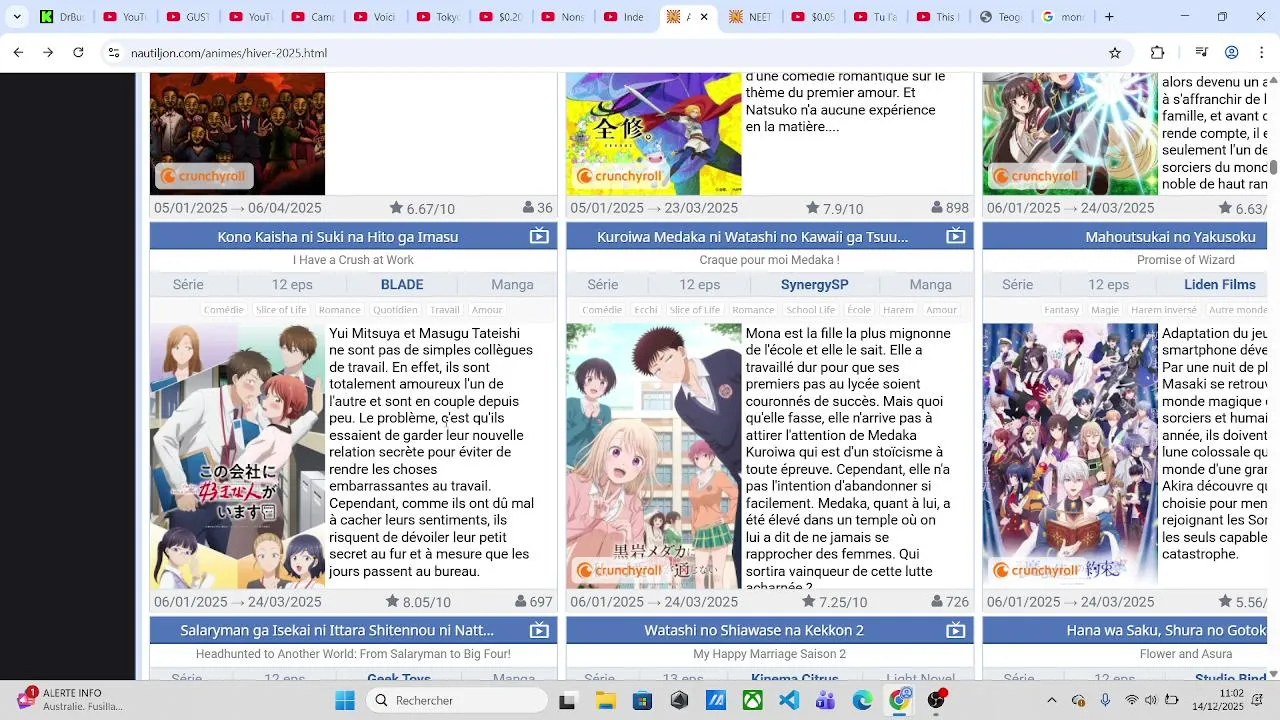Expand the tab search dropdown arrow

point(17,17)
